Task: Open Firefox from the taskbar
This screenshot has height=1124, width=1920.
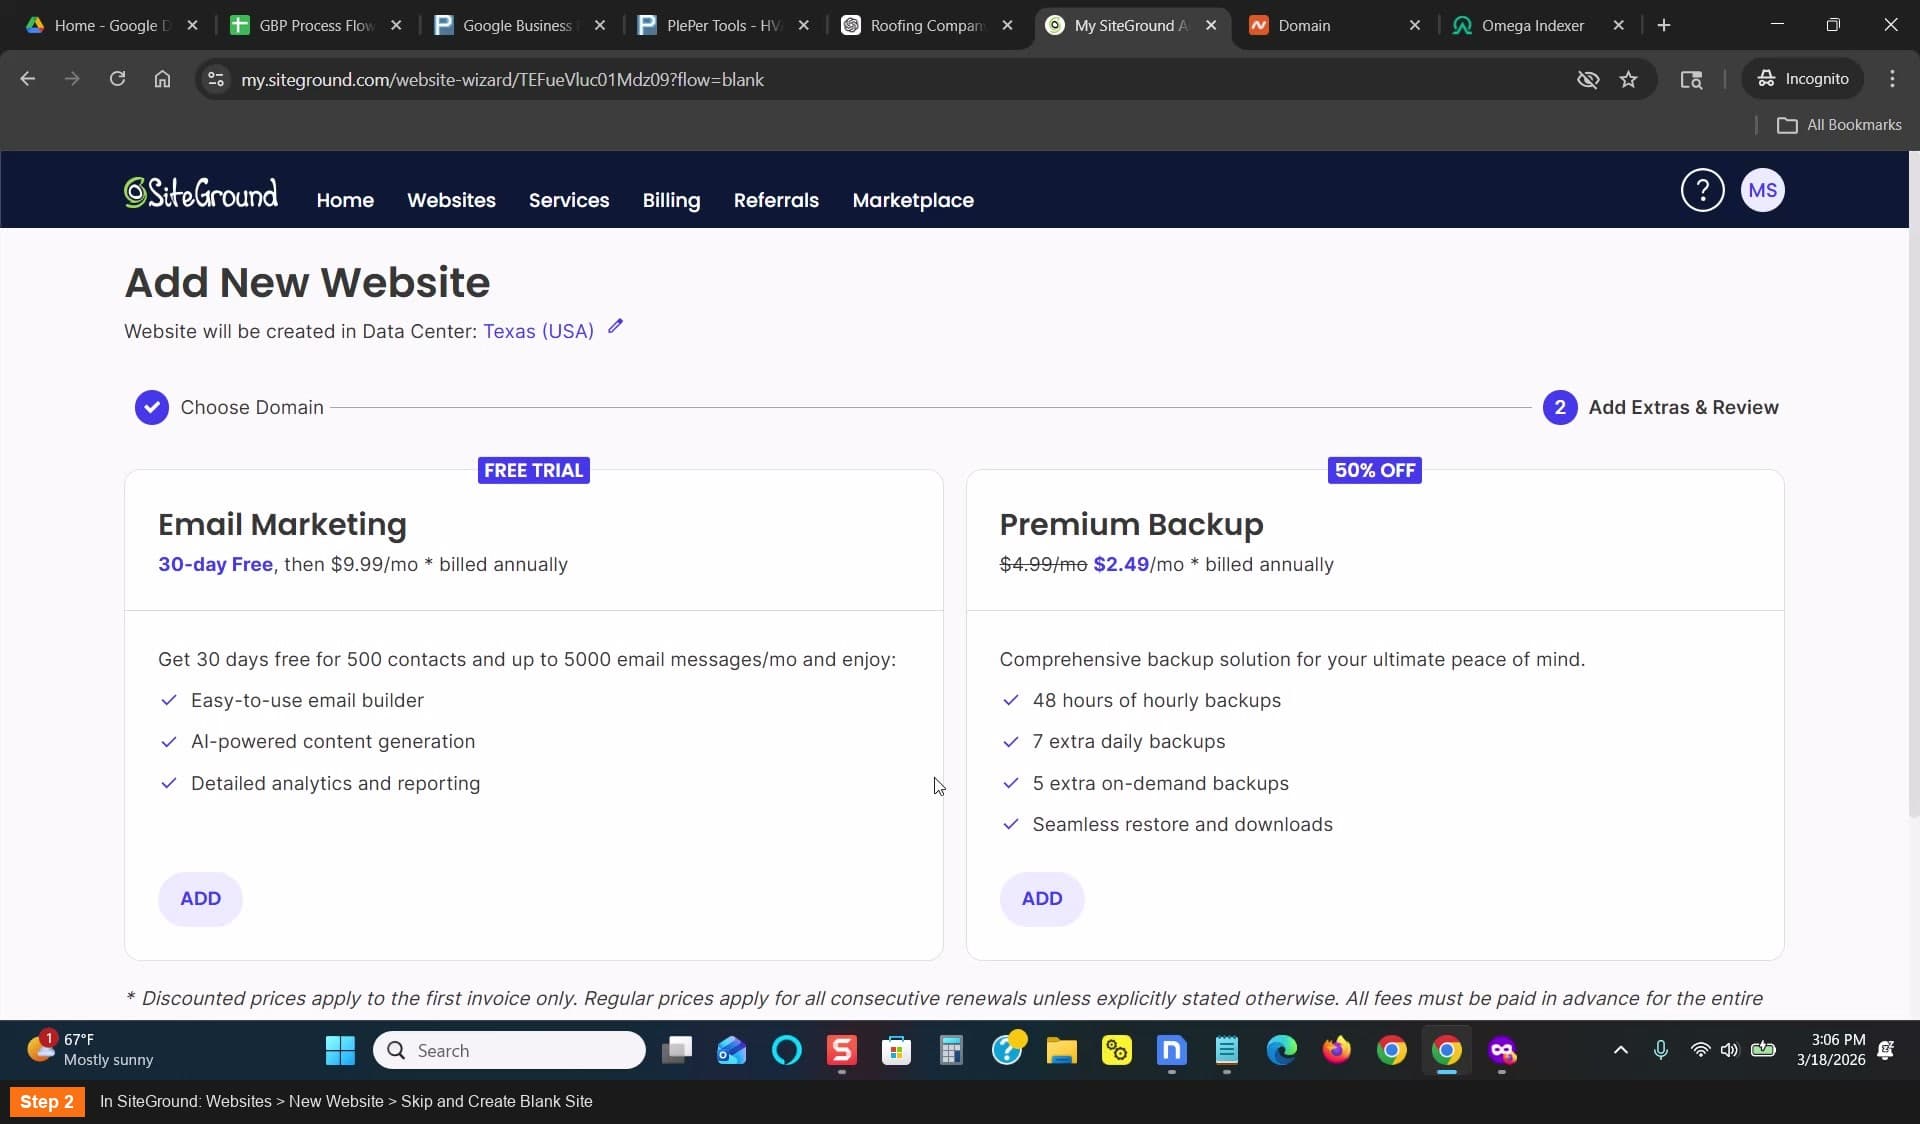Action: pyautogui.click(x=1336, y=1050)
